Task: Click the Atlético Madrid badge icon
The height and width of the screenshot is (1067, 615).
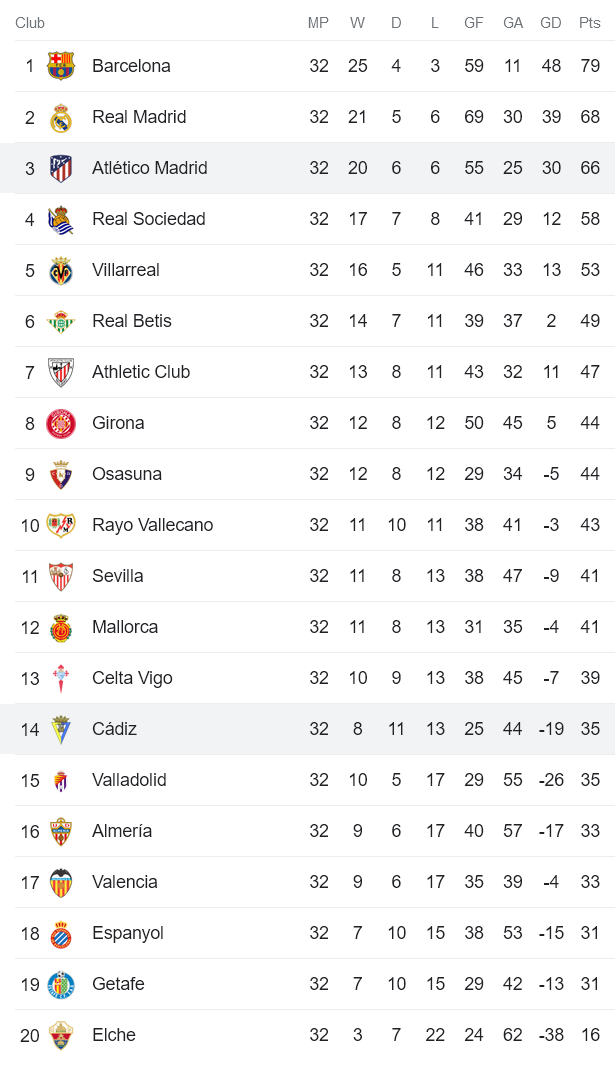Action: (x=61, y=168)
